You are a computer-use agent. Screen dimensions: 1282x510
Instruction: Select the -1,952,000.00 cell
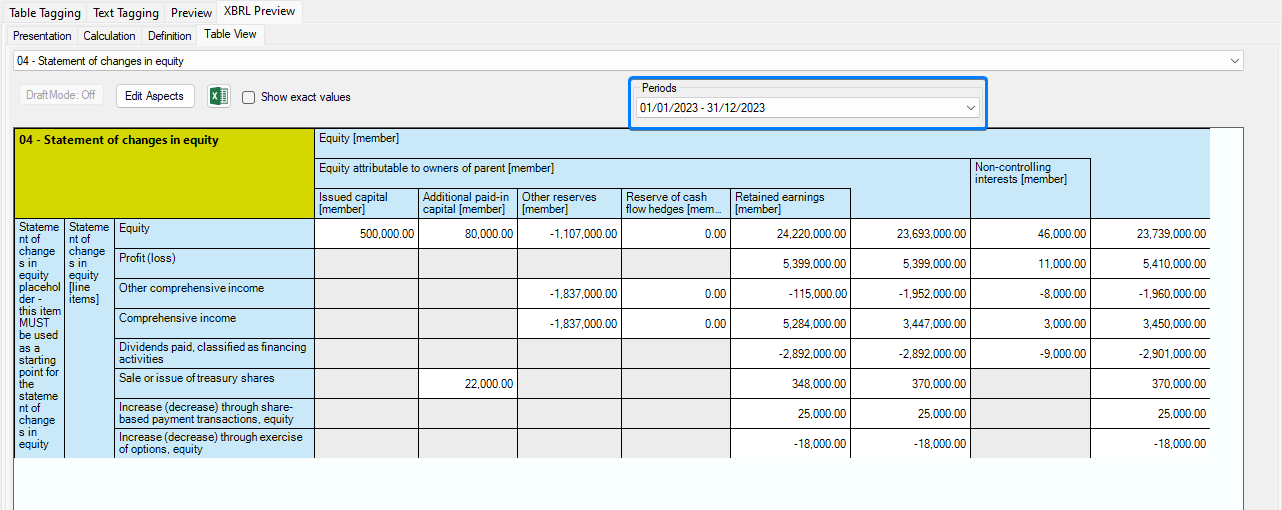pos(910,293)
